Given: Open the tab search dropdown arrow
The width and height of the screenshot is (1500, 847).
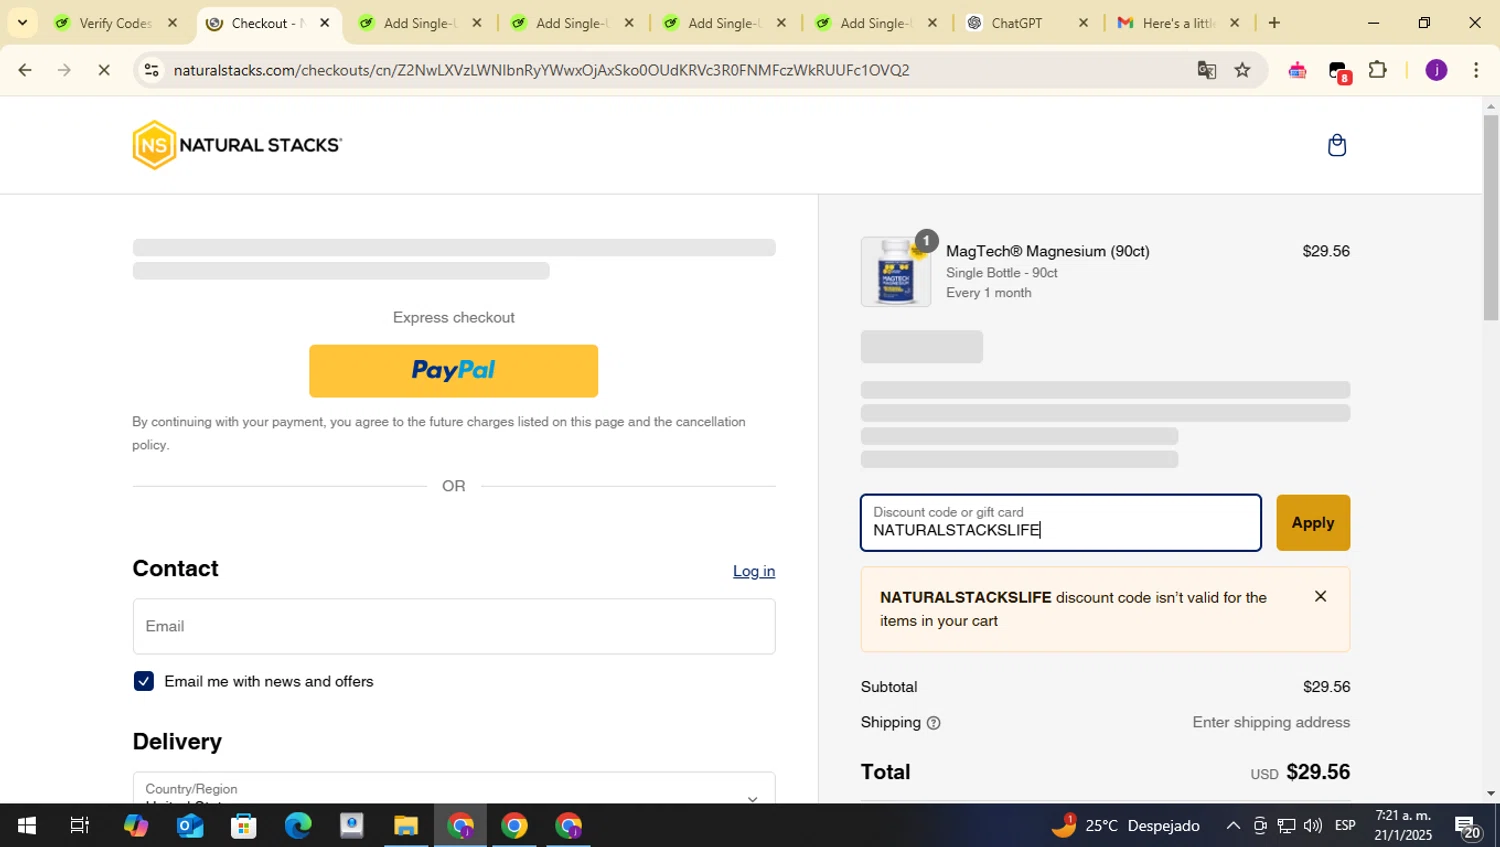Looking at the screenshot, I should 22,23.
